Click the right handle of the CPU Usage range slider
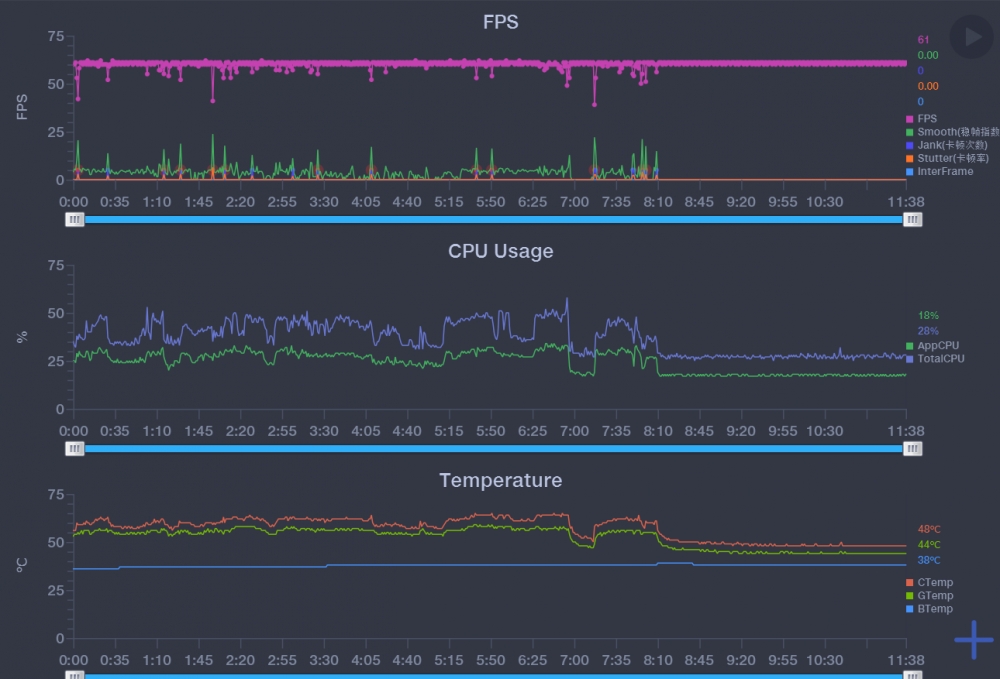Viewport: 1000px width, 679px height. (x=913, y=449)
